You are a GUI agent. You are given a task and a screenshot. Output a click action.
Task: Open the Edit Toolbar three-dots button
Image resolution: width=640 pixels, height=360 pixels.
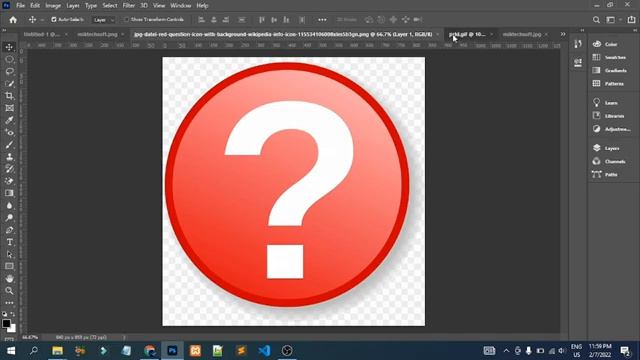9,303
